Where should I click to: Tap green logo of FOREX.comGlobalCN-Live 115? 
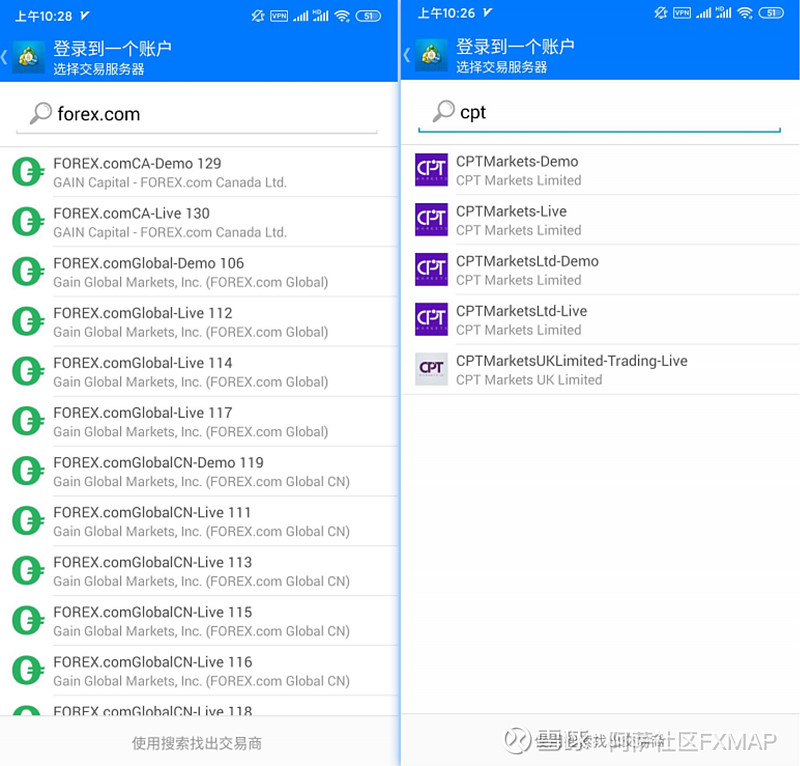28,620
